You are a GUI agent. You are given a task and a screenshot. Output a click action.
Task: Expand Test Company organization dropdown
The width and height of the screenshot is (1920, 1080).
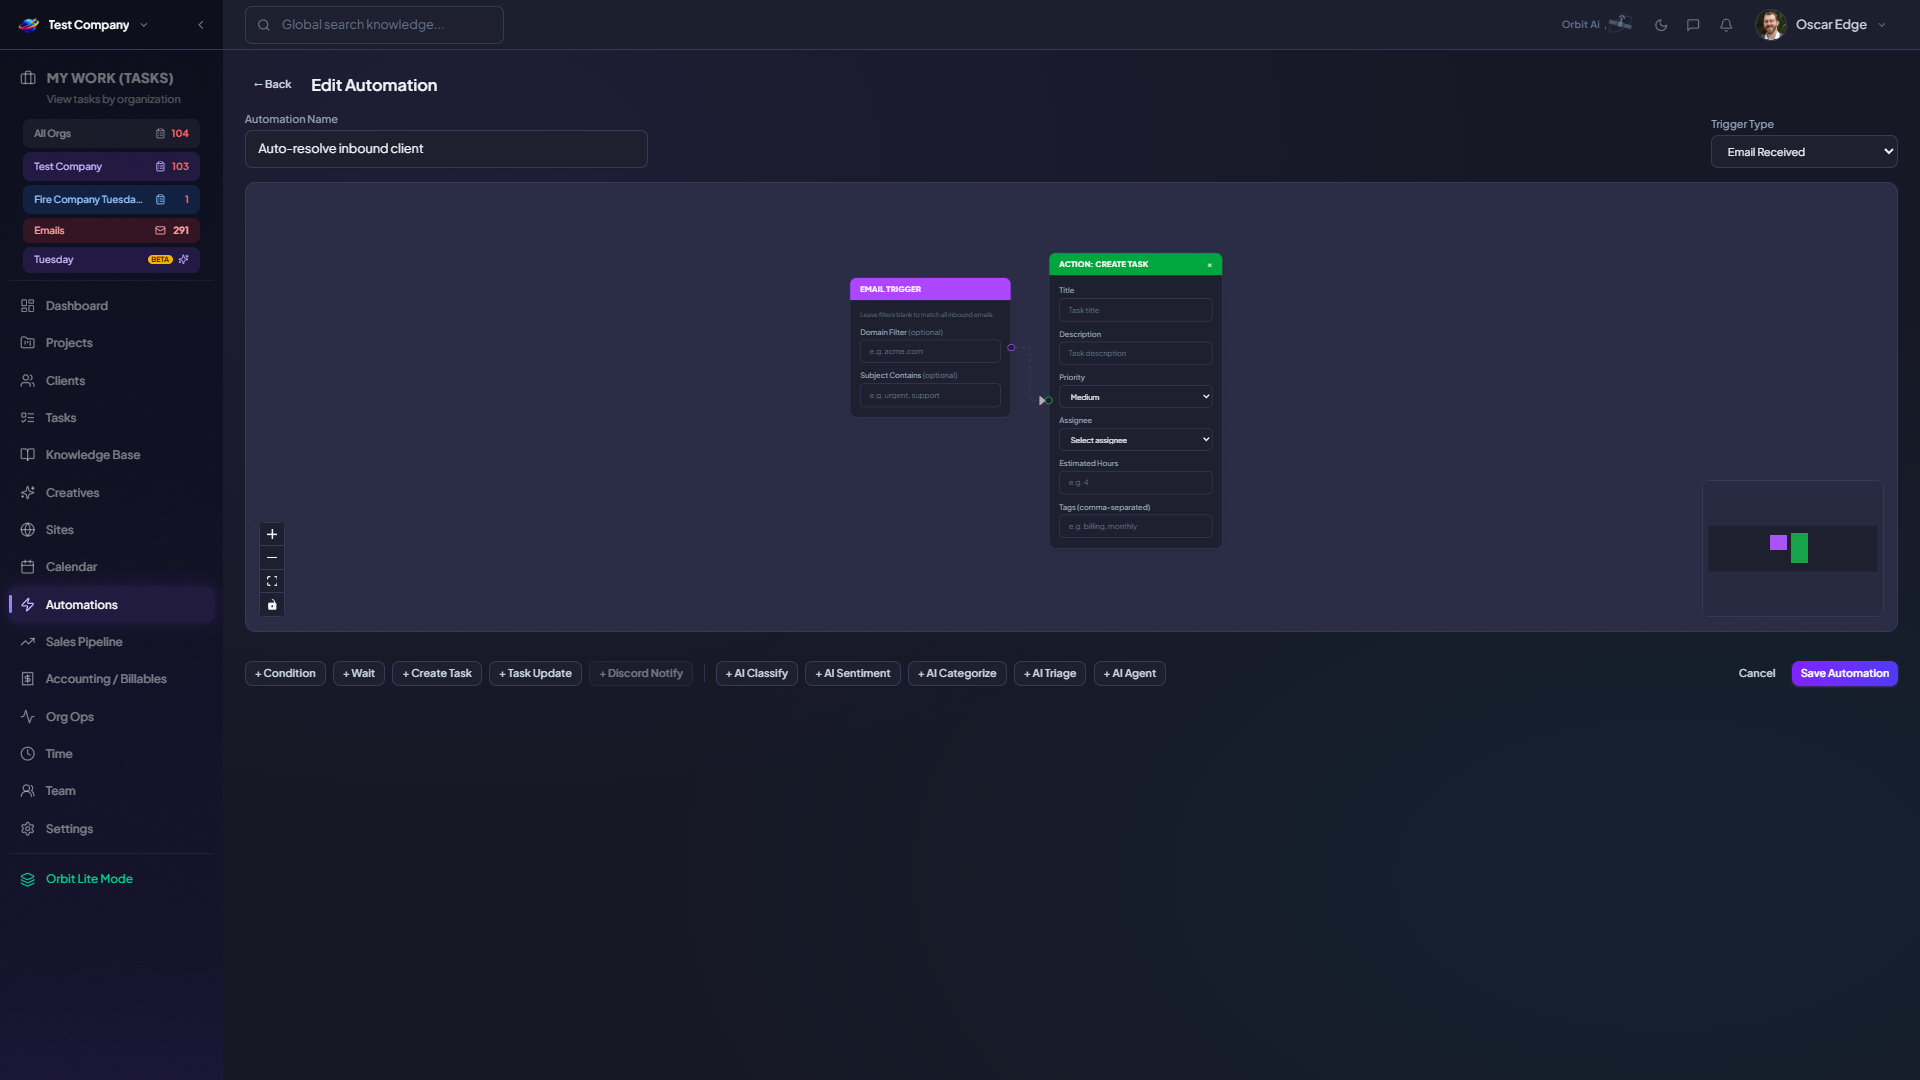coord(144,25)
